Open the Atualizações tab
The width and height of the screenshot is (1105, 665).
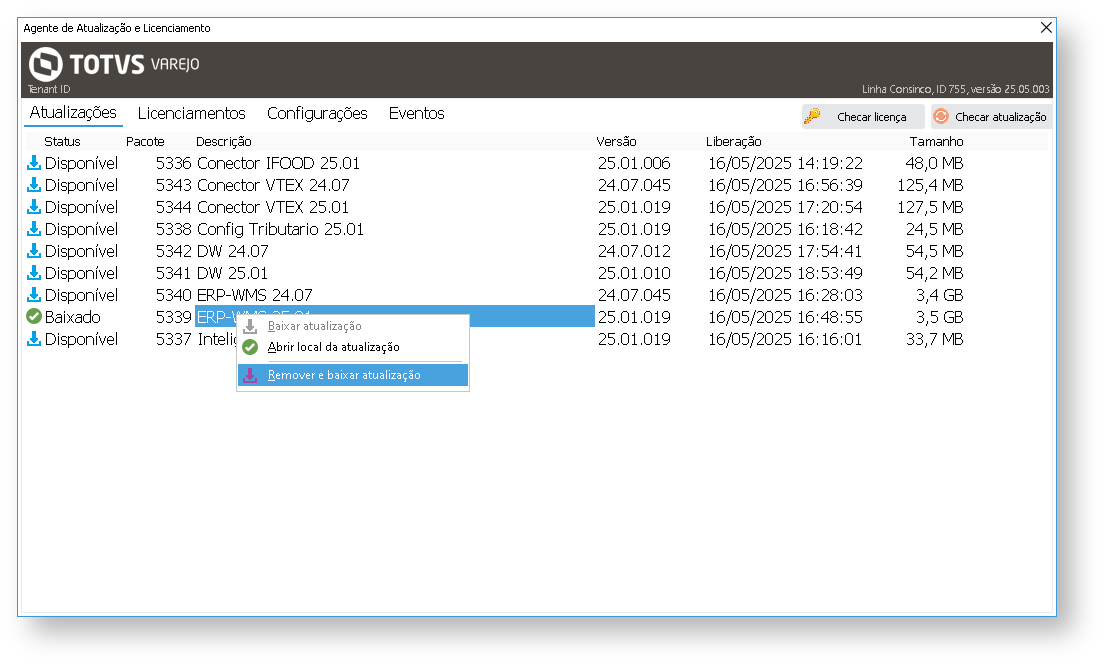[73, 113]
